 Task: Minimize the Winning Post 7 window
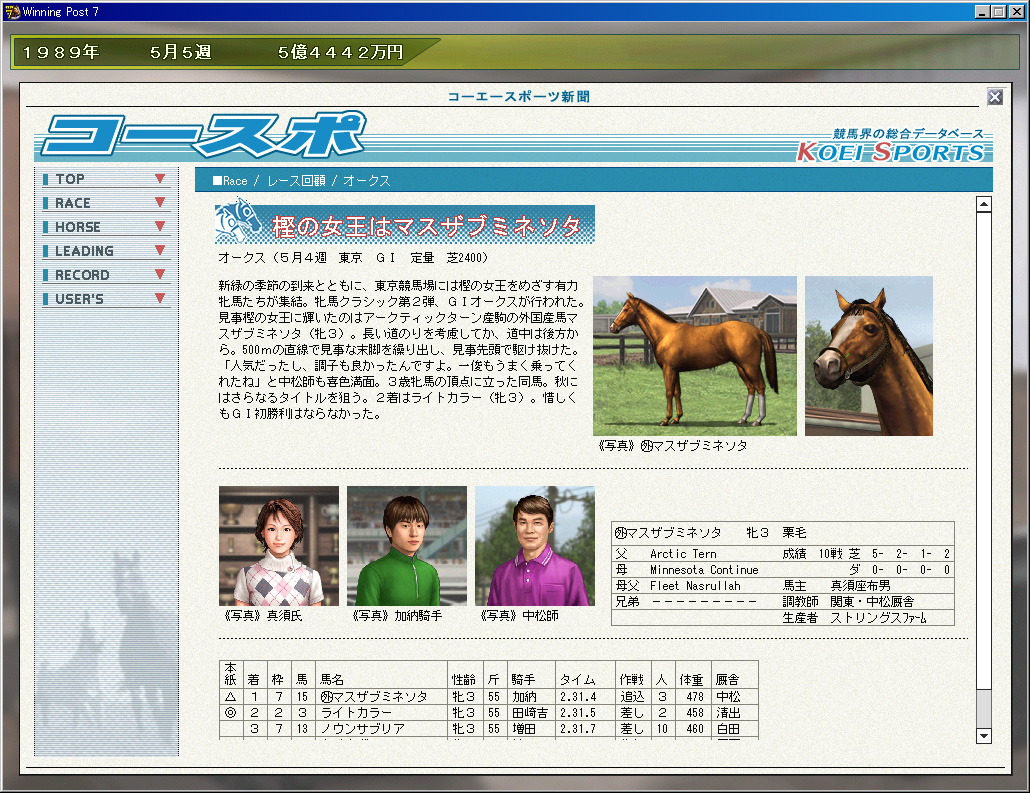(x=983, y=11)
